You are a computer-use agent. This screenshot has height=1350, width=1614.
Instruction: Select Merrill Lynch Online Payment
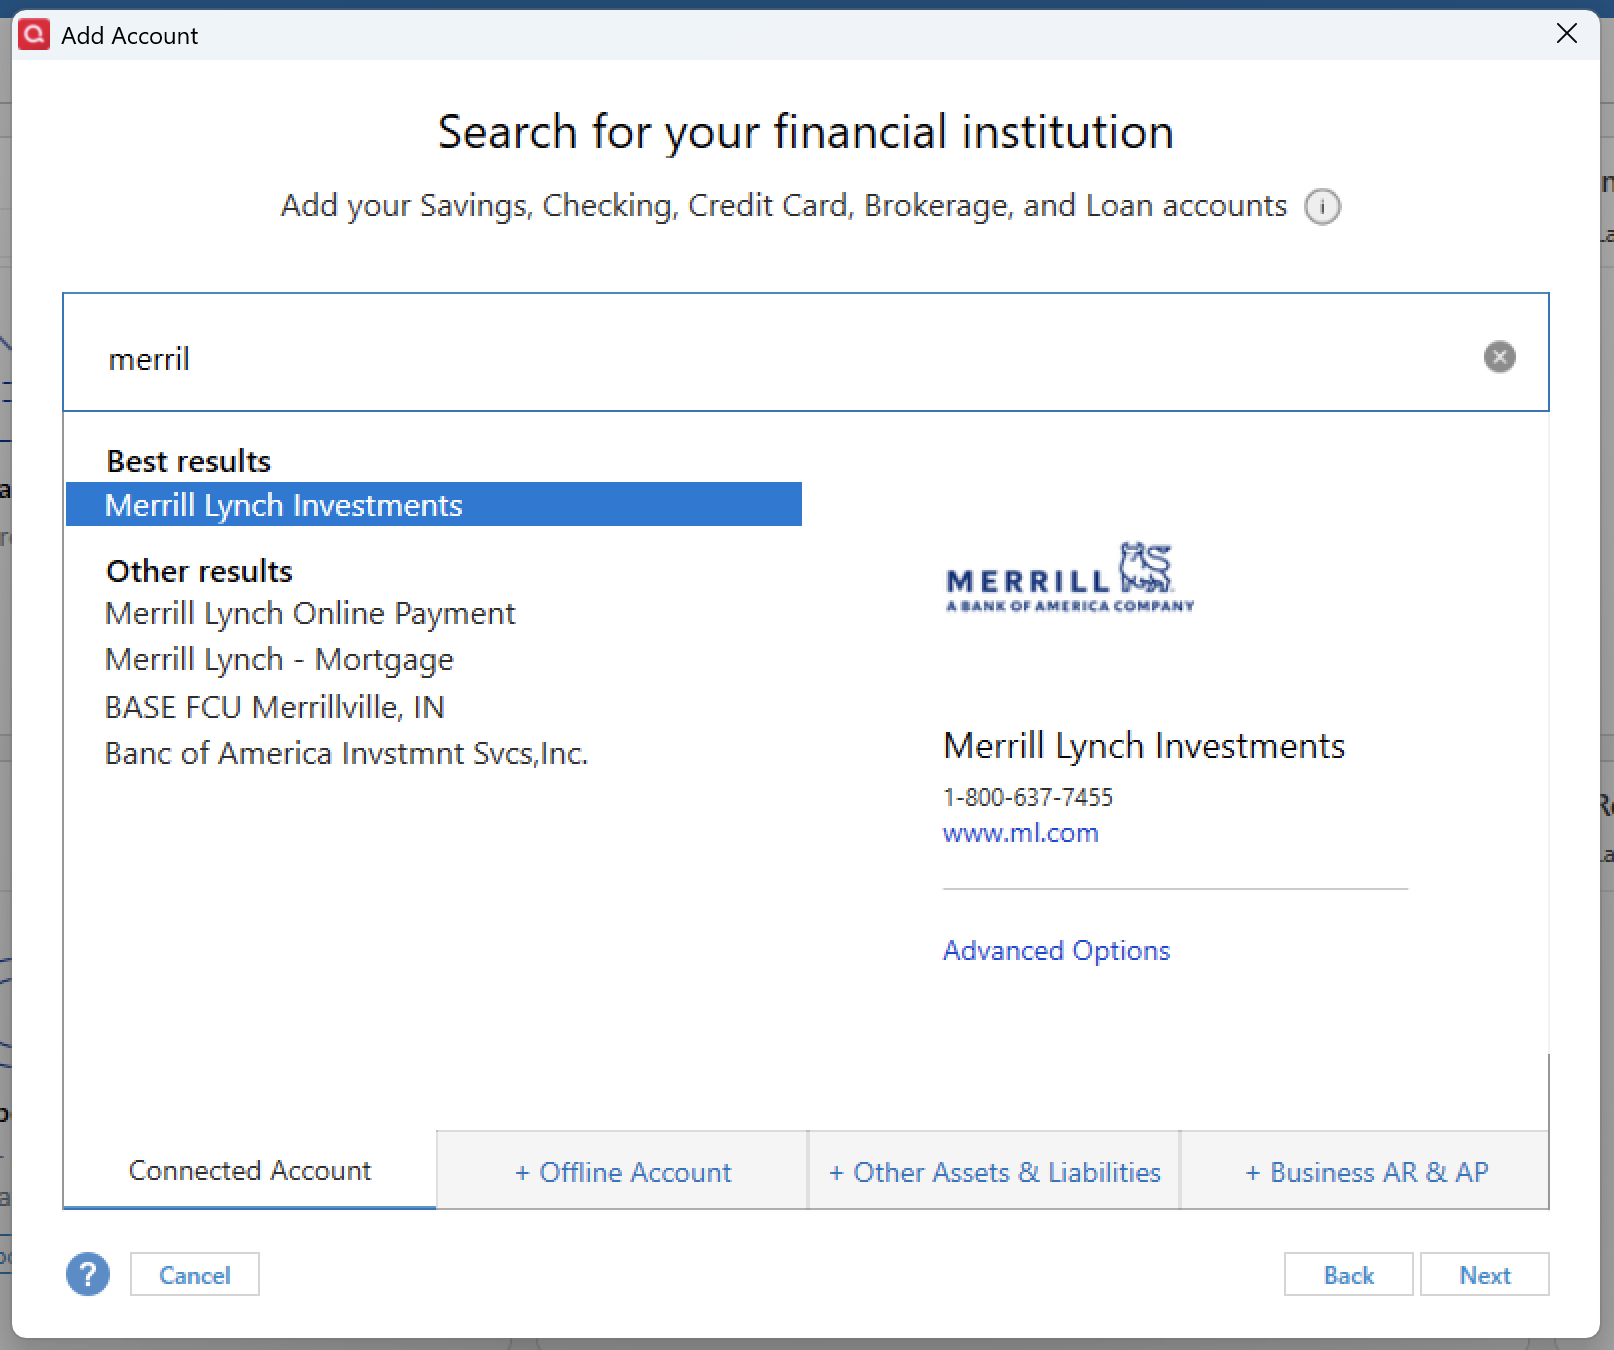click(x=310, y=613)
